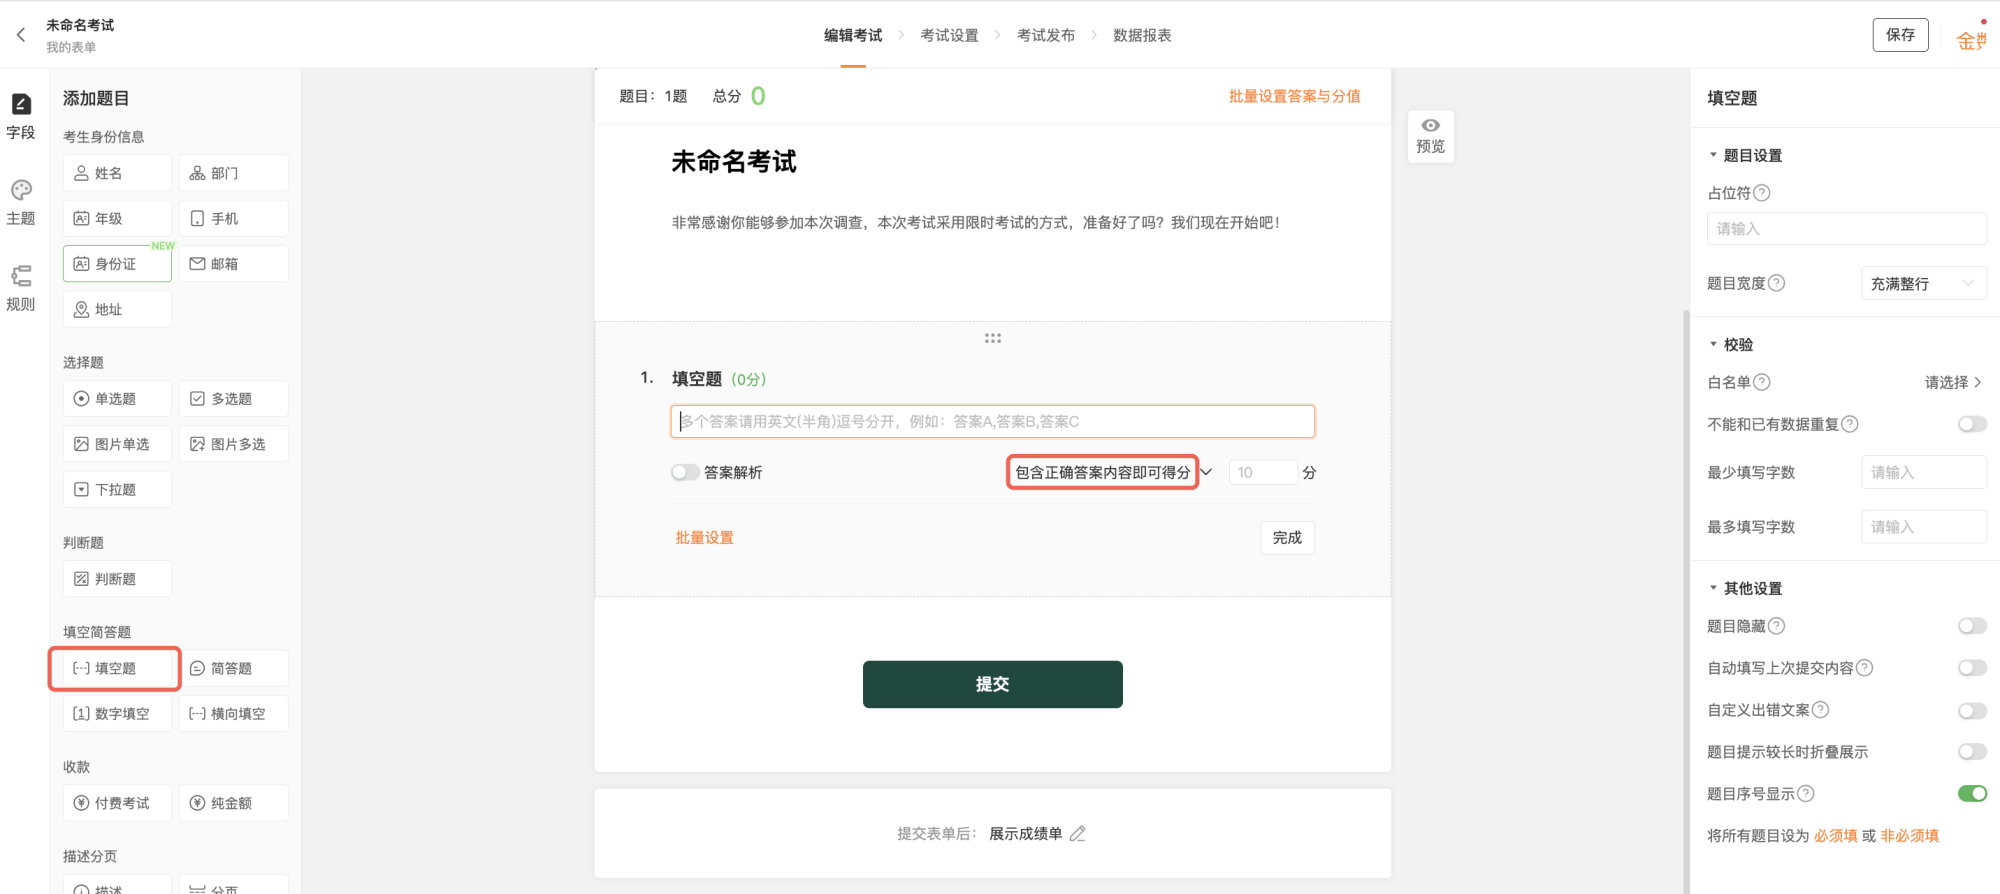Click the back arrow icon

[x=21, y=35]
